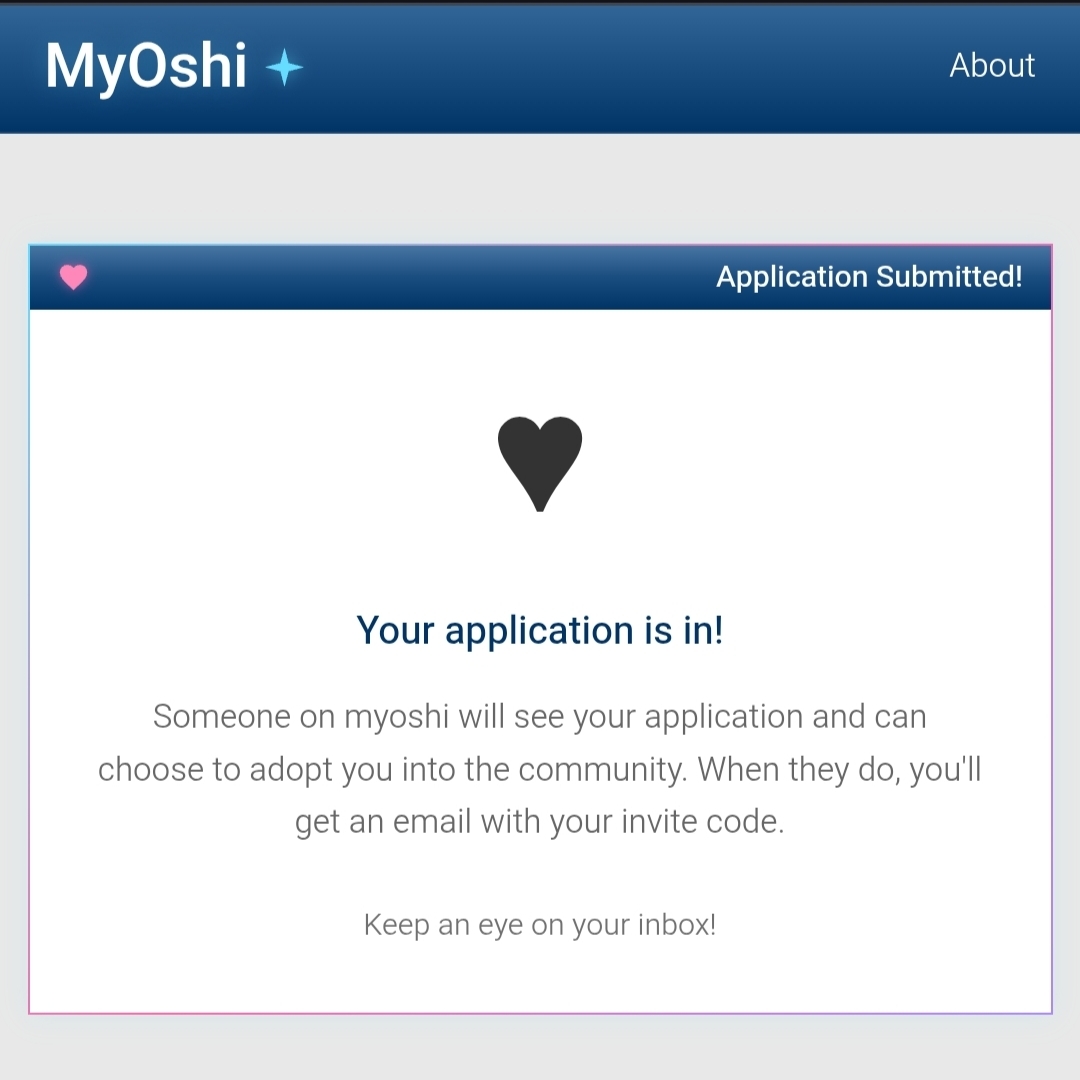The width and height of the screenshot is (1080, 1080).
Task: Click the "Application Submitted!" panel title
Action: (869, 277)
